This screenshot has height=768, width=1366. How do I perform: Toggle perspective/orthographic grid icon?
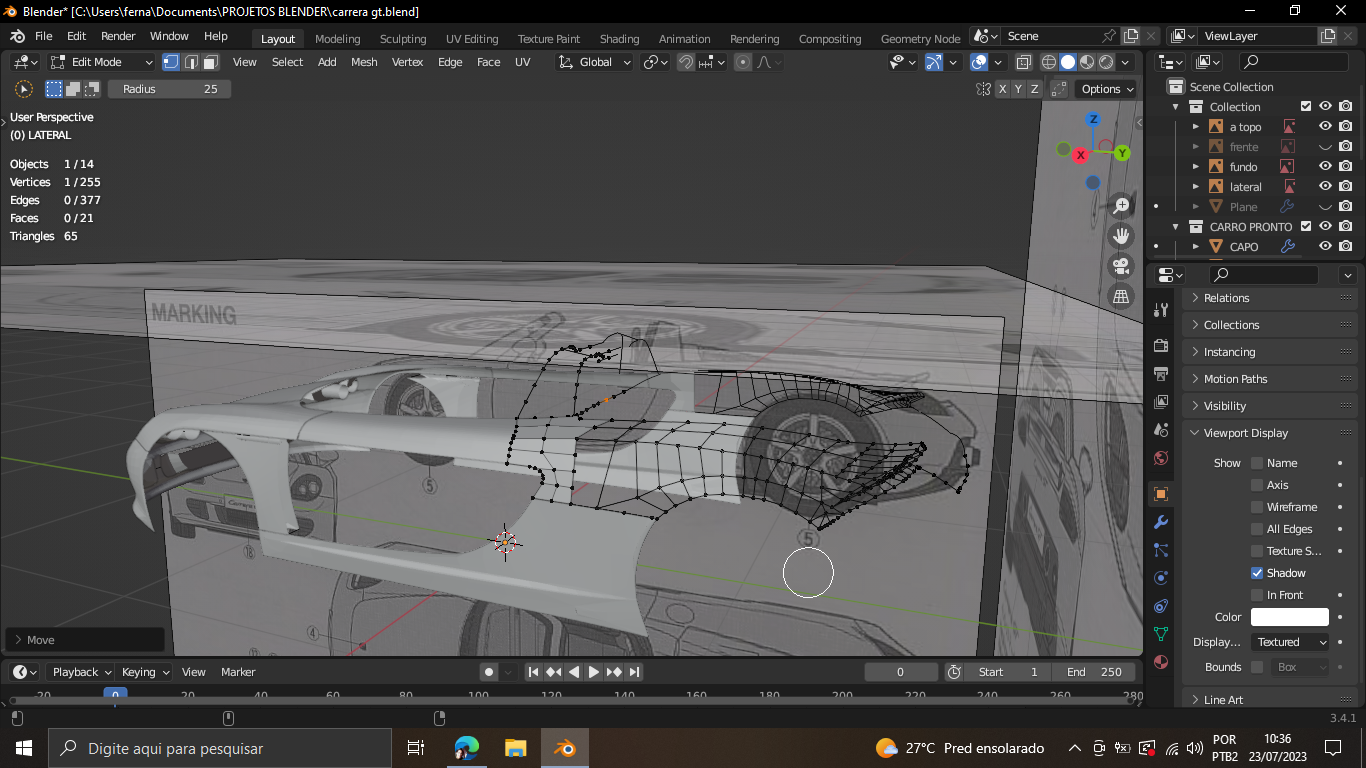click(1121, 296)
